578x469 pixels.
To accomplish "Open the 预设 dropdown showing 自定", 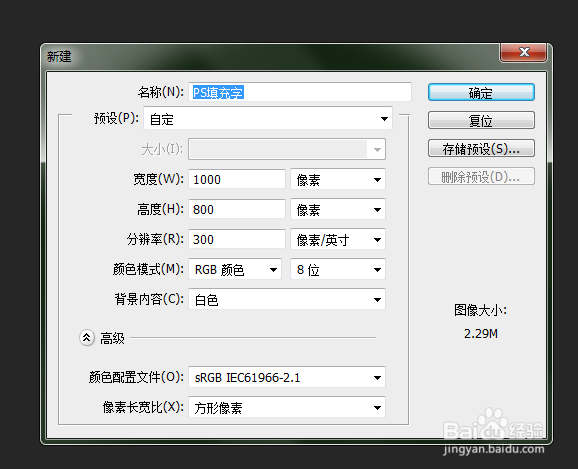I will pyautogui.click(x=268, y=119).
